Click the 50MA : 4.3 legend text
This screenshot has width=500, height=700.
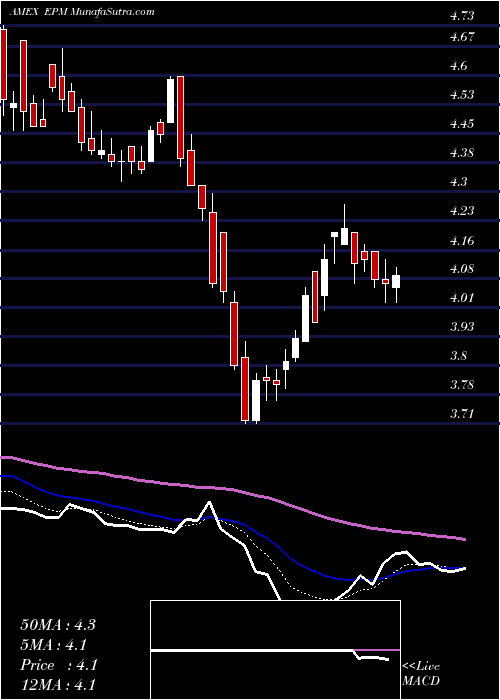58,625
